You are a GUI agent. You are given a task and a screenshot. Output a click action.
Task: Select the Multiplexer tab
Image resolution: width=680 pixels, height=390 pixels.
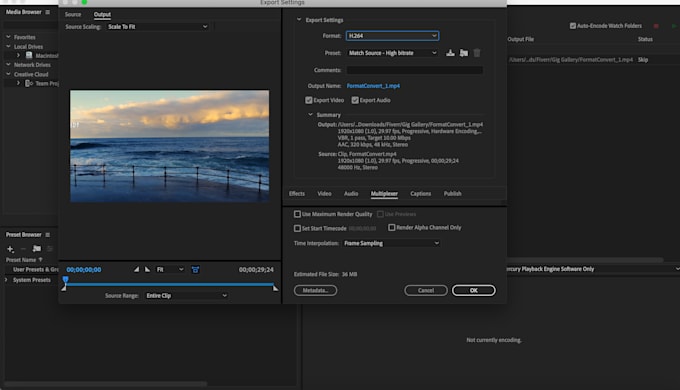pyautogui.click(x=384, y=193)
